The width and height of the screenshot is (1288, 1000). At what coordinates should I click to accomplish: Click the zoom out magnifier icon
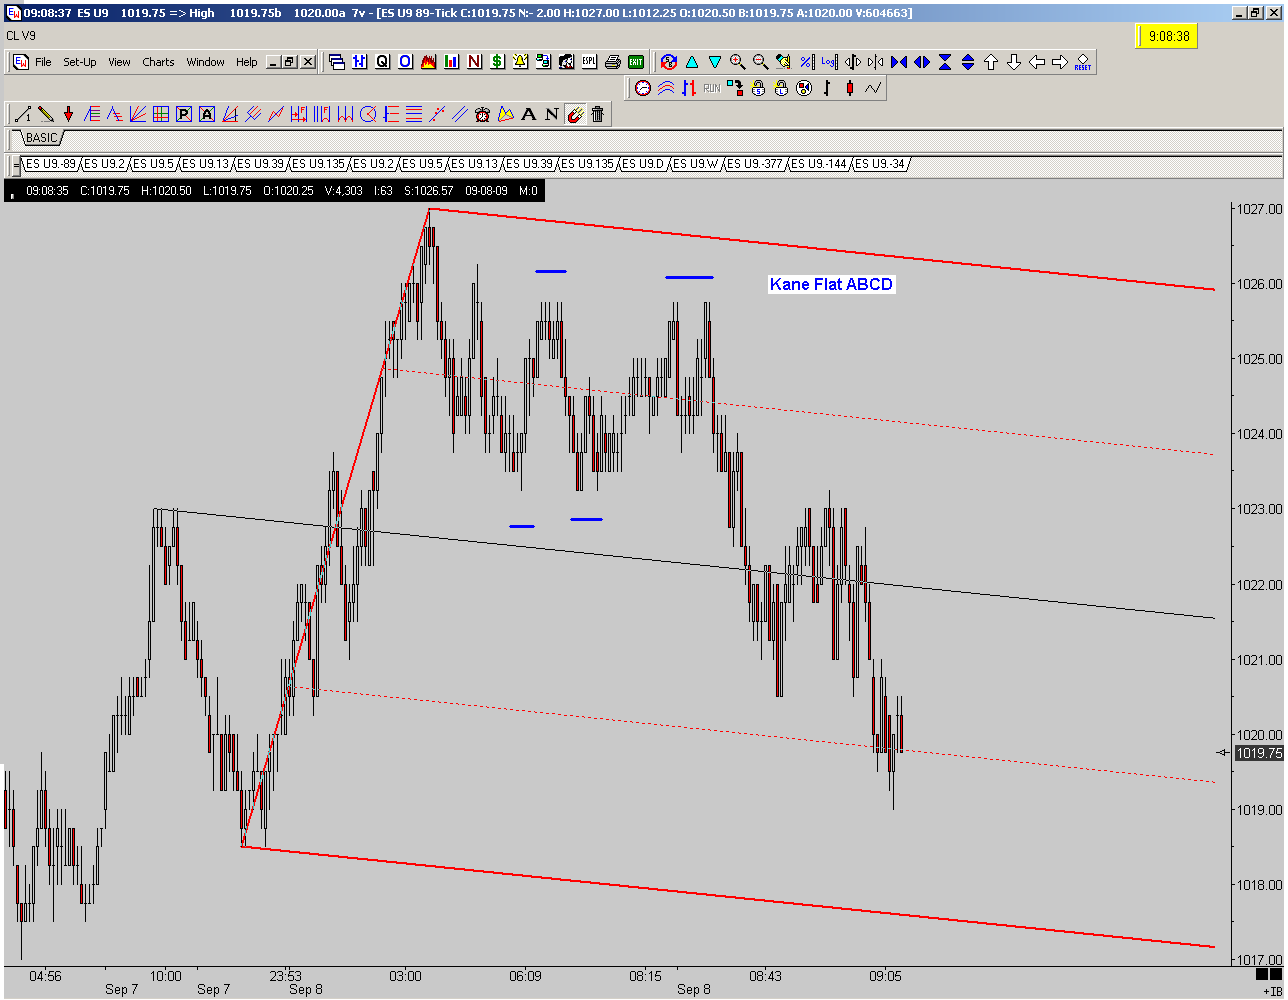[x=760, y=62]
